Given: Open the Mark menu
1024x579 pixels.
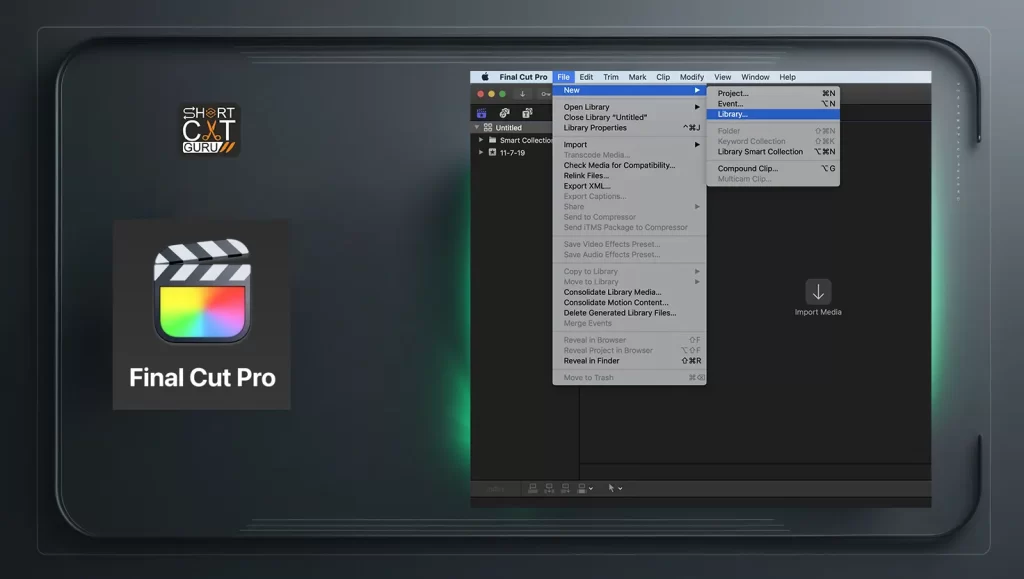Looking at the screenshot, I should [x=637, y=77].
